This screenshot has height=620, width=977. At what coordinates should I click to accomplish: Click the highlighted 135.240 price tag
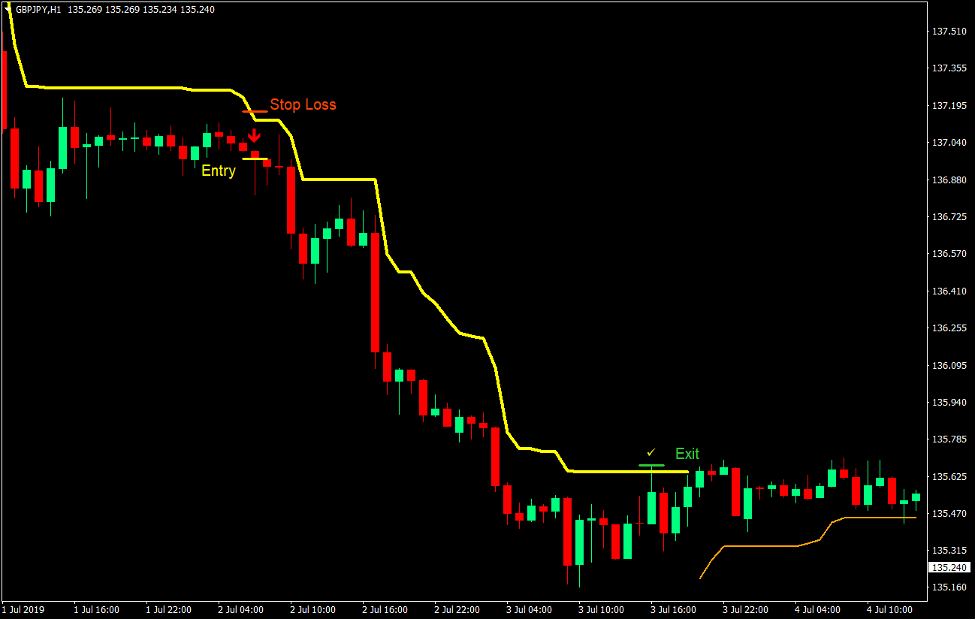pyautogui.click(x=949, y=566)
